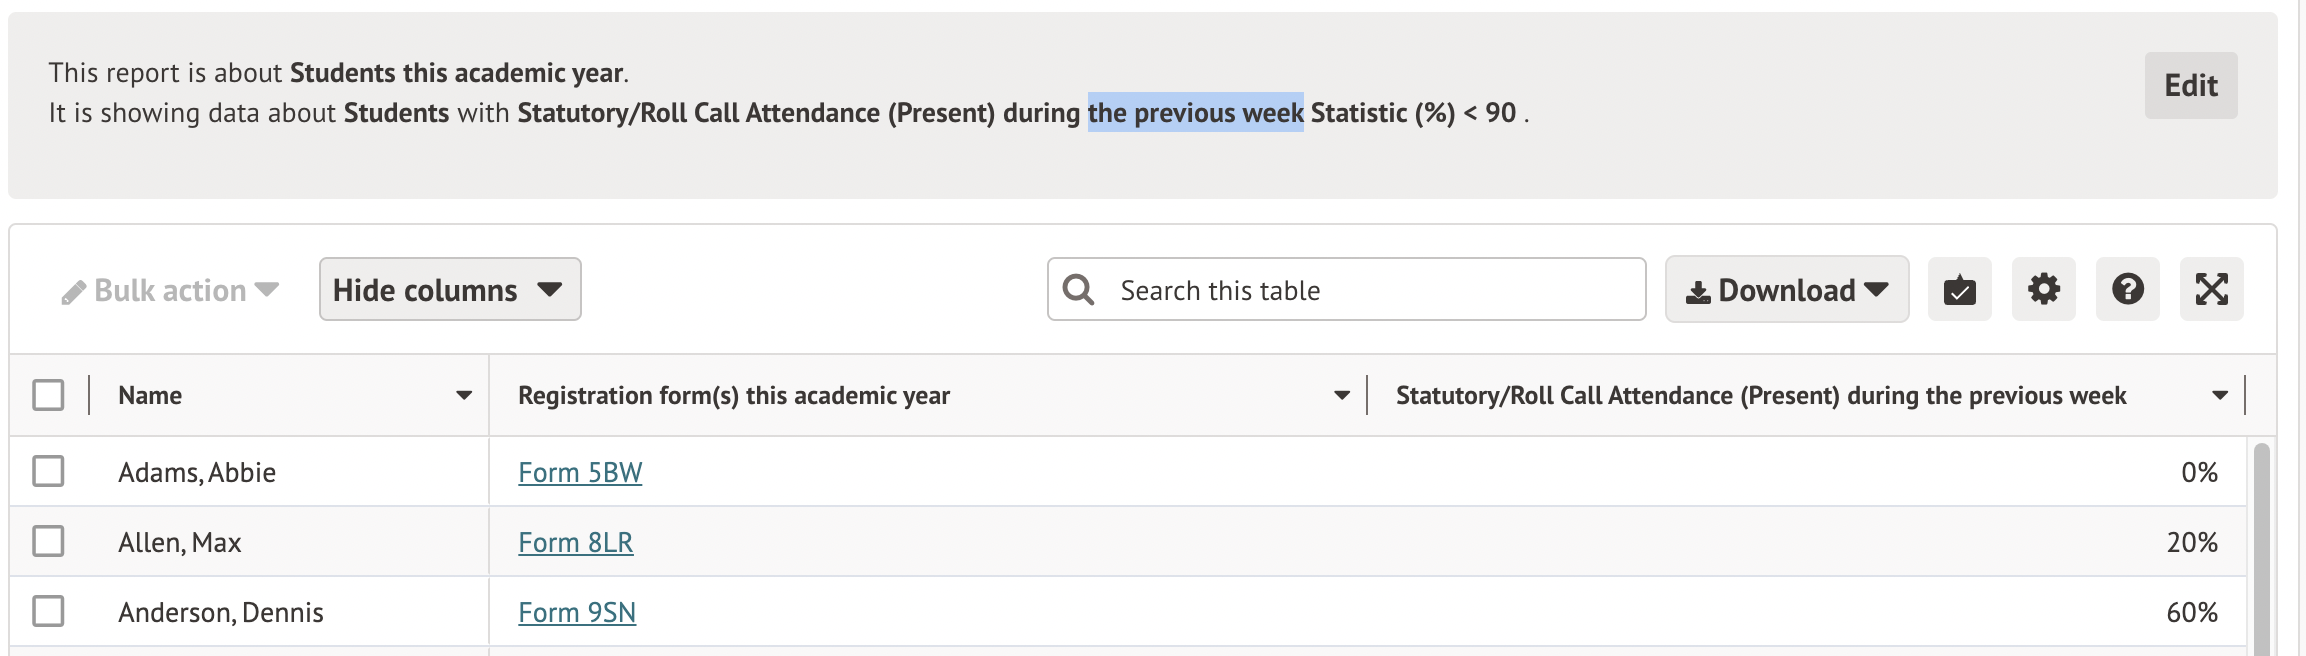This screenshot has width=2306, height=656.
Task: Open the Name column sort arrow
Action: pyautogui.click(x=464, y=395)
